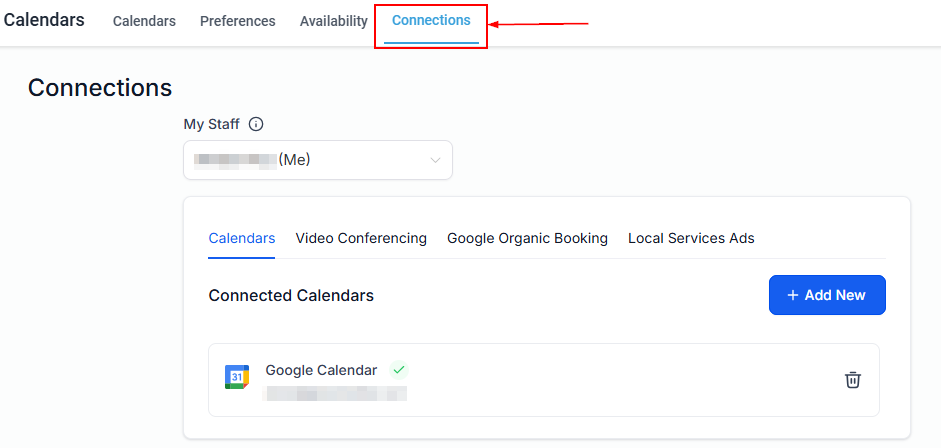
Task: Open the My Staff selection dropdown
Action: [x=317, y=160]
